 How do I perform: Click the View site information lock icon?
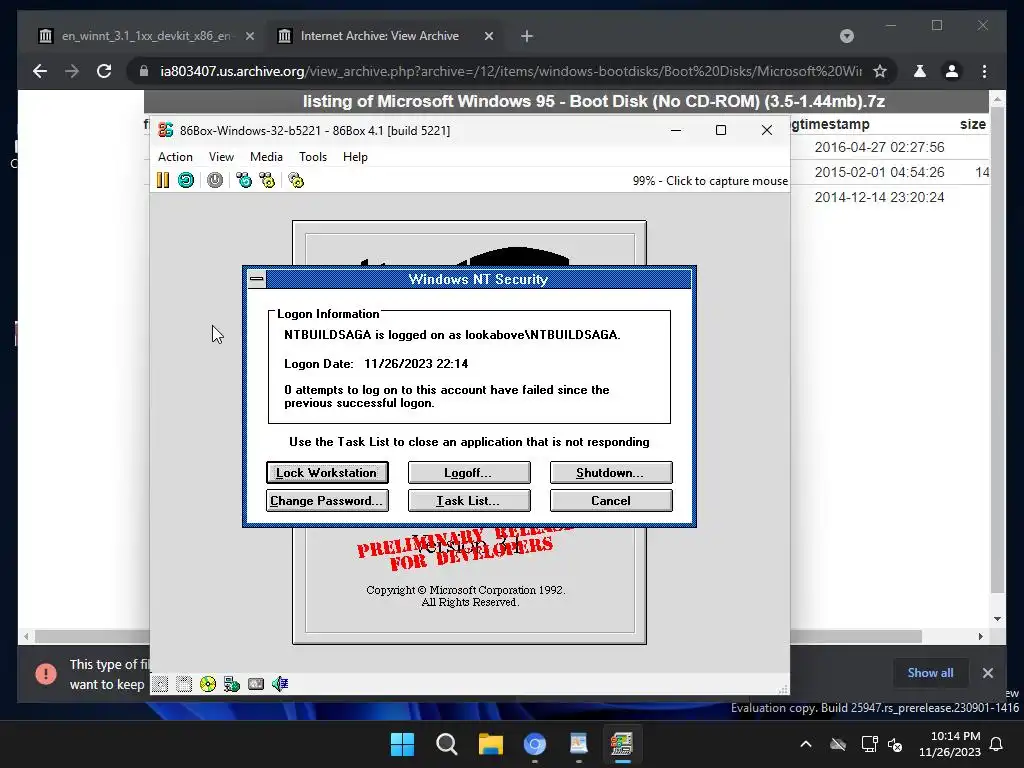(x=144, y=71)
